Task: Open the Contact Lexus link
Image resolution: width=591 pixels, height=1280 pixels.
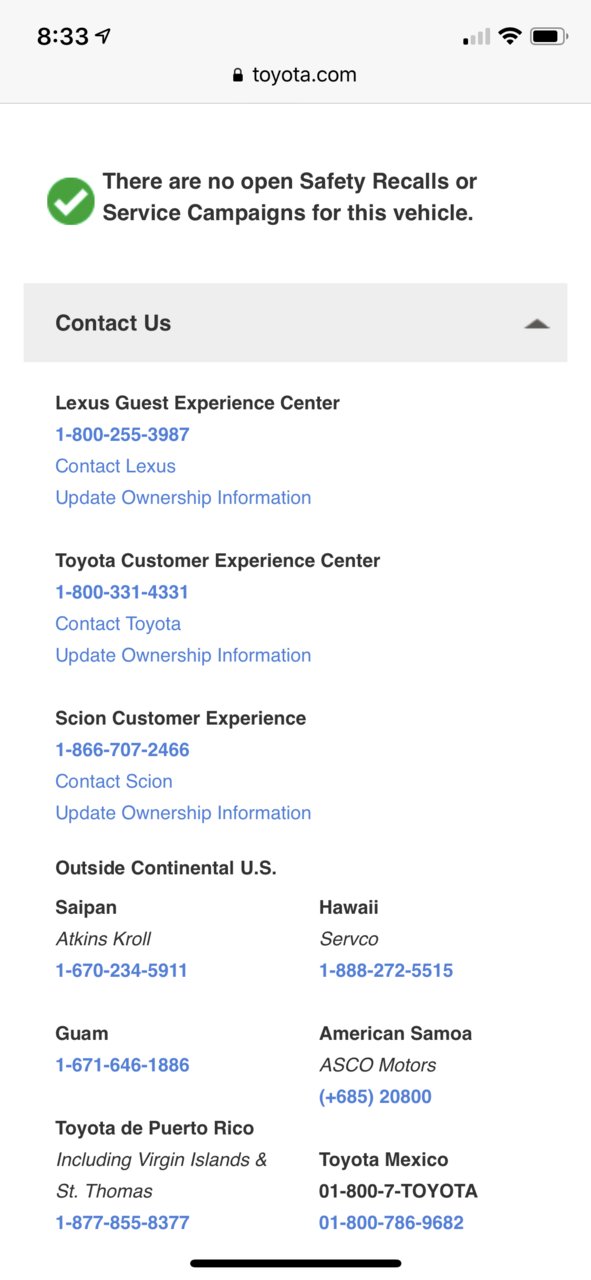Action: tap(115, 466)
